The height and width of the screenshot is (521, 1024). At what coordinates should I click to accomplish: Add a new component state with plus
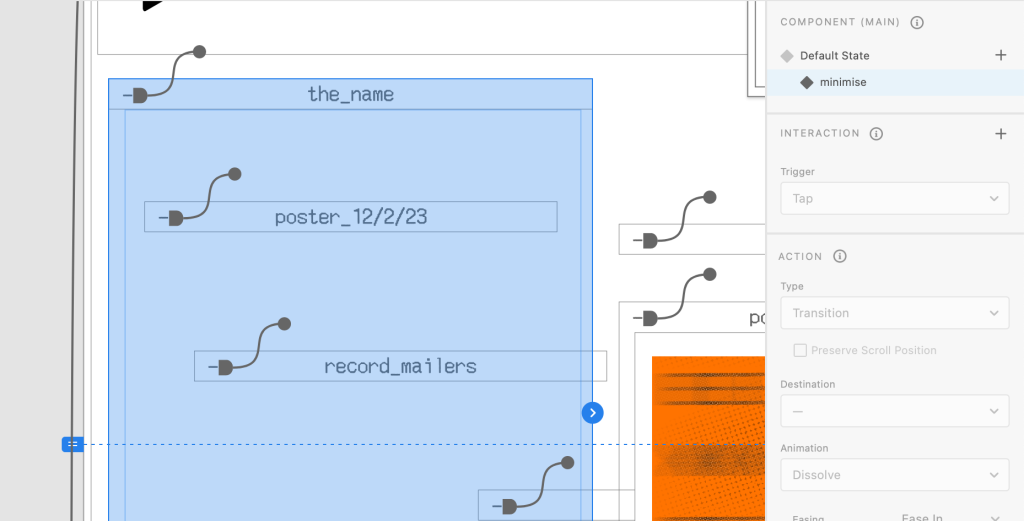(x=1000, y=55)
